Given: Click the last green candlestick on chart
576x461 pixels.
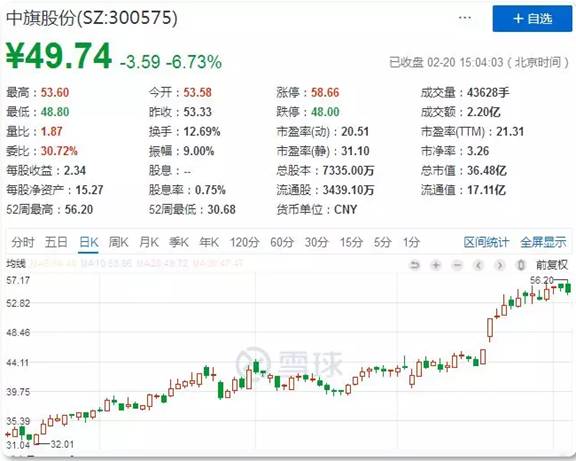Looking at the screenshot, I should coord(568,288).
